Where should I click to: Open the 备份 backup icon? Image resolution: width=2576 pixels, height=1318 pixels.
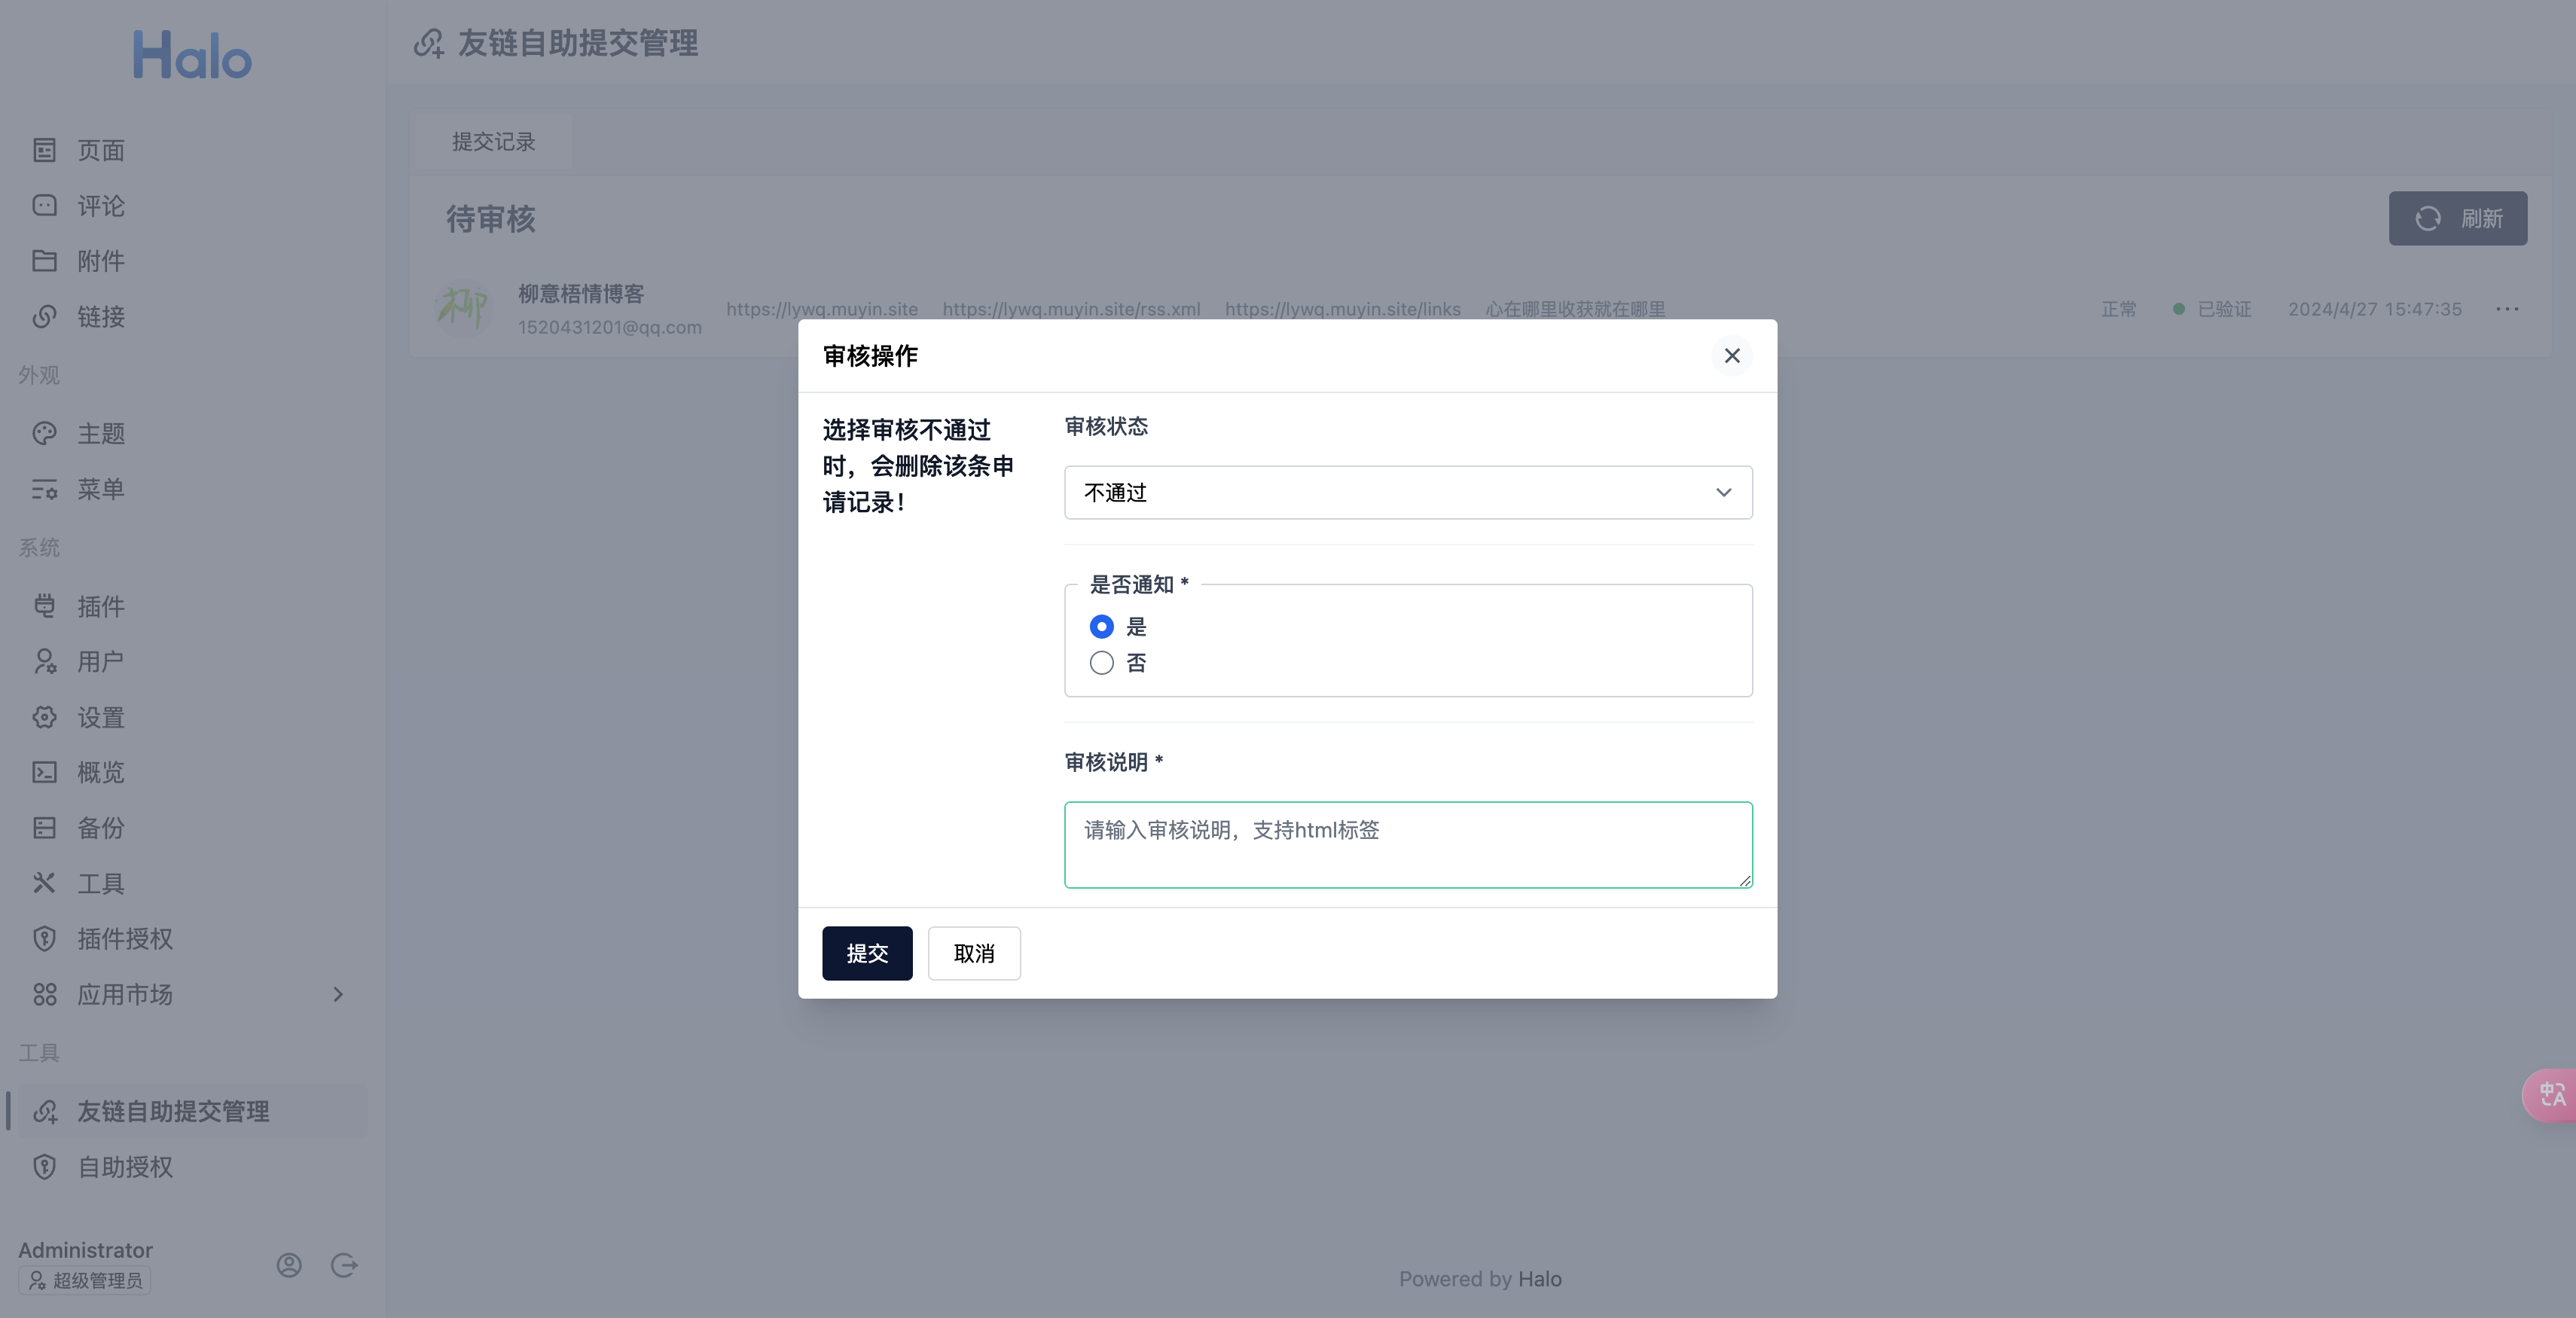tap(44, 827)
